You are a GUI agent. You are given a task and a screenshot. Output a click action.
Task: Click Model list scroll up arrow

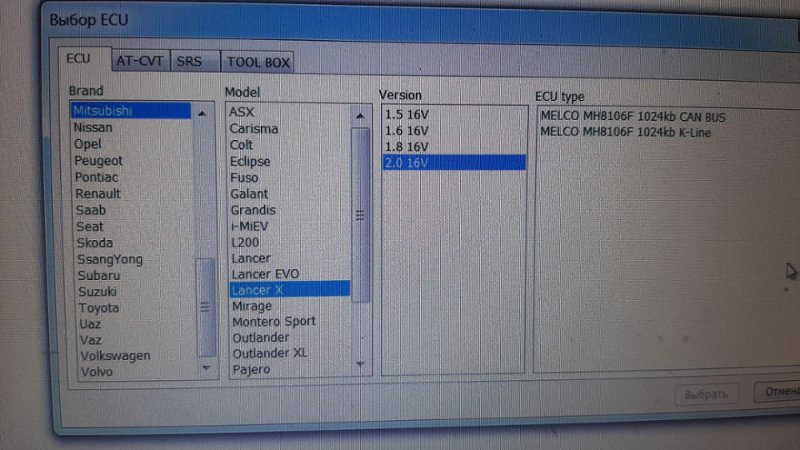360,116
